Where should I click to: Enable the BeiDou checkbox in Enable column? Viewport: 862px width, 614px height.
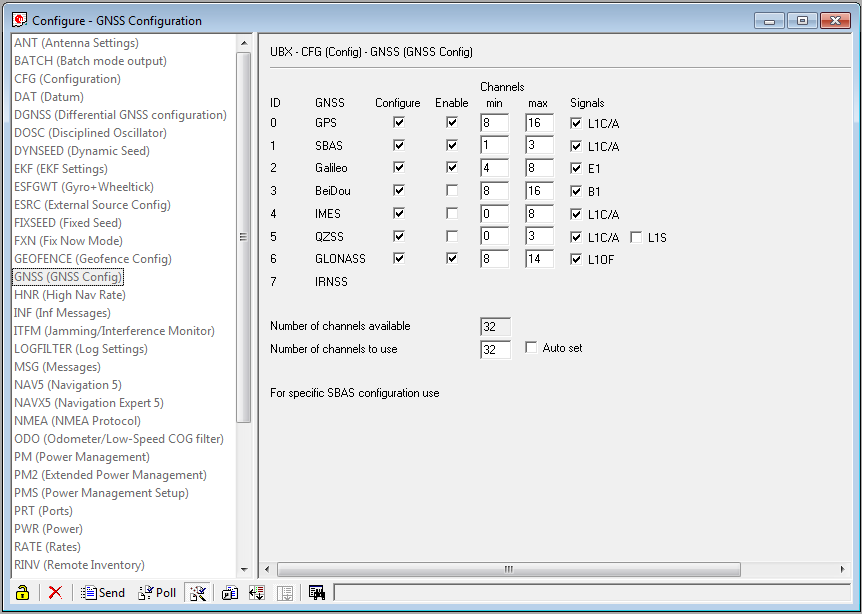[452, 190]
